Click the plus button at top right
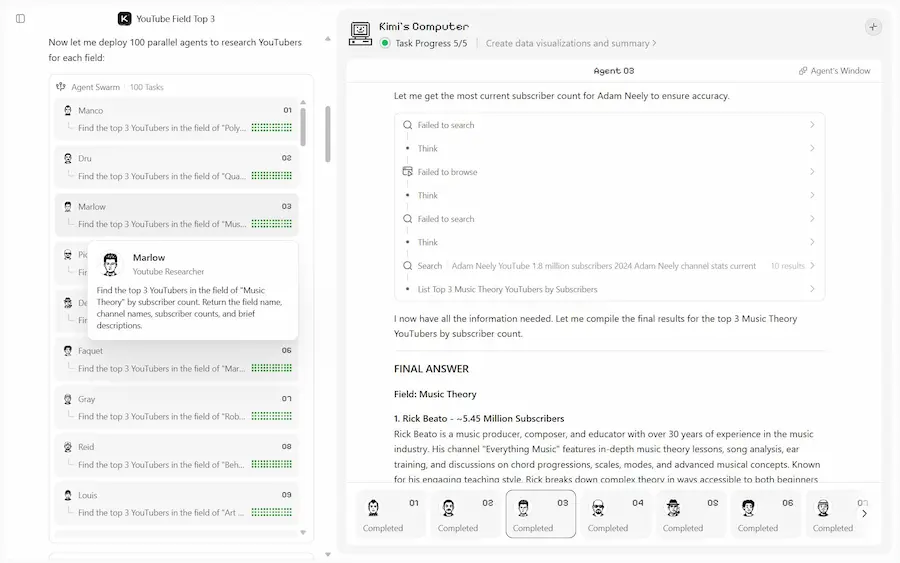Viewport: 900px width, 563px height. point(873,27)
